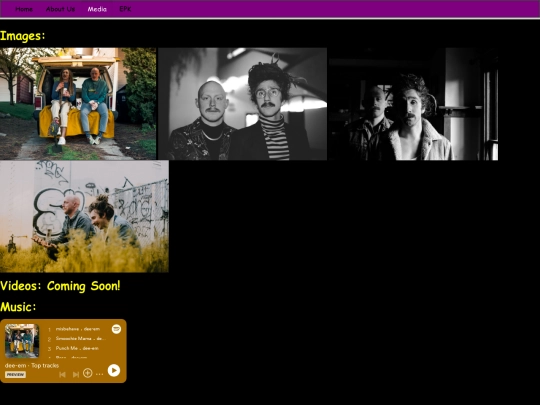Open the van tailgate band photo
The width and height of the screenshot is (540, 405).
pyautogui.click(x=78, y=104)
